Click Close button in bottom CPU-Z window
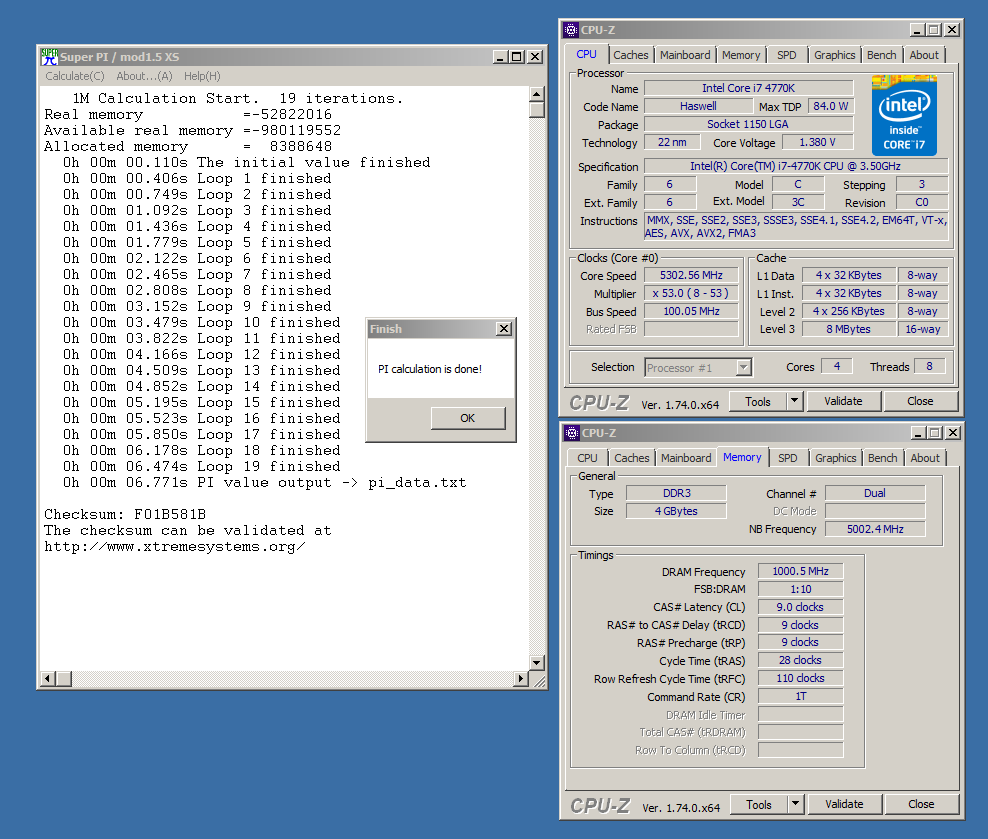Screen dimensions: 988x839 click(921, 804)
